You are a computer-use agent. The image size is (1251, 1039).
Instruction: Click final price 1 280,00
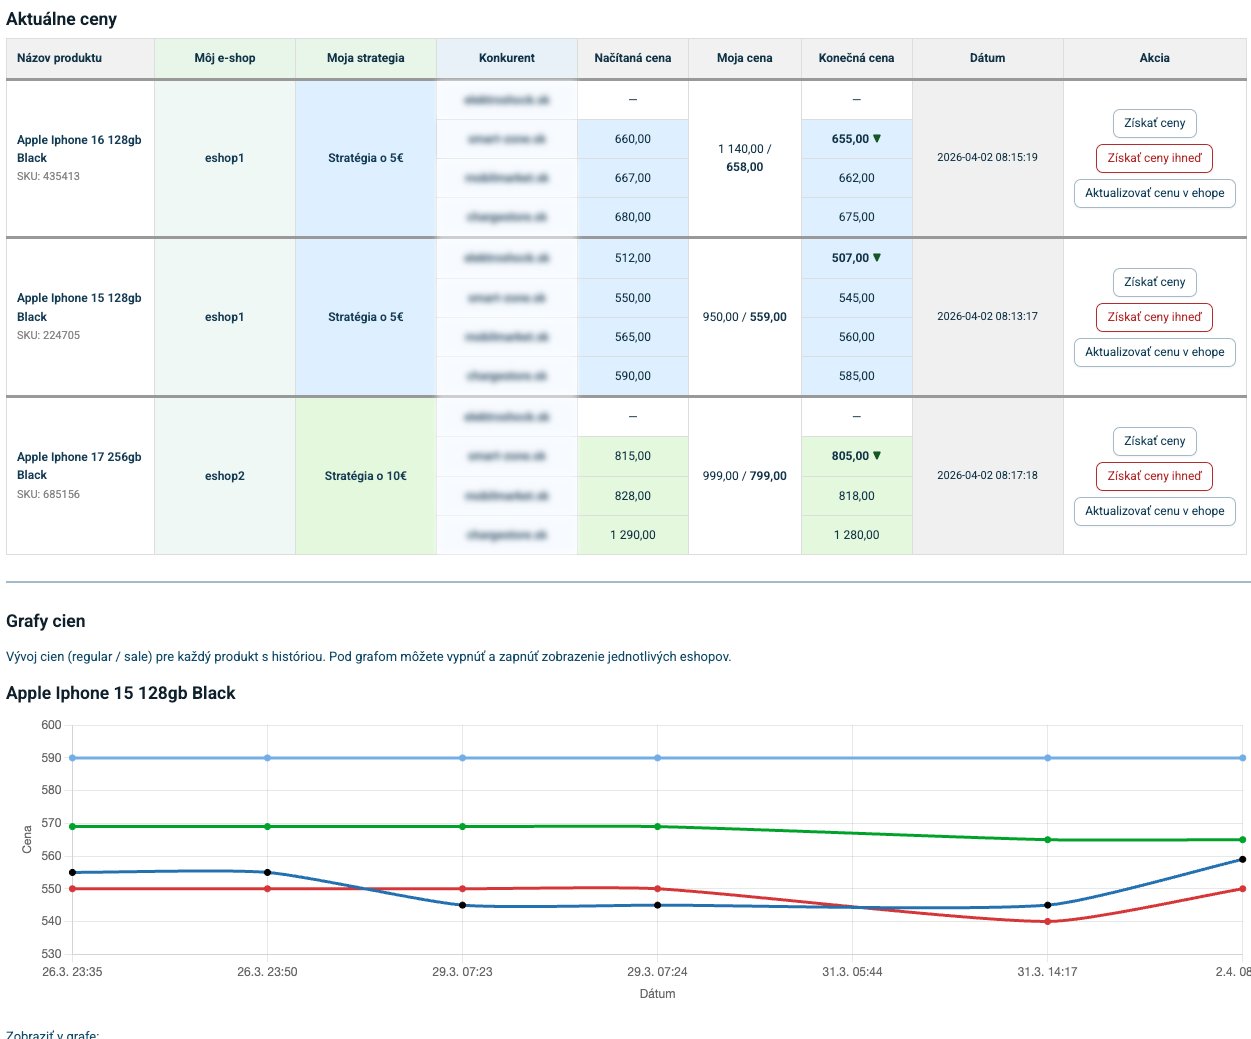pyautogui.click(x=857, y=535)
